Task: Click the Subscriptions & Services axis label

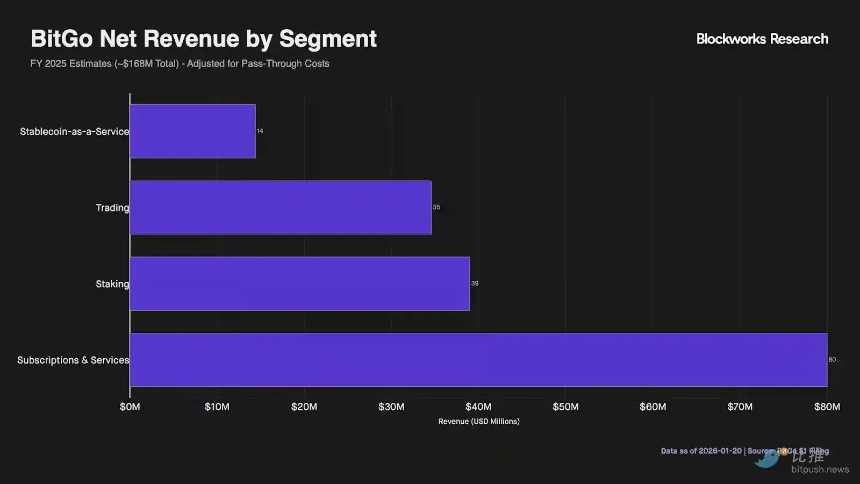Action: pos(73,360)
